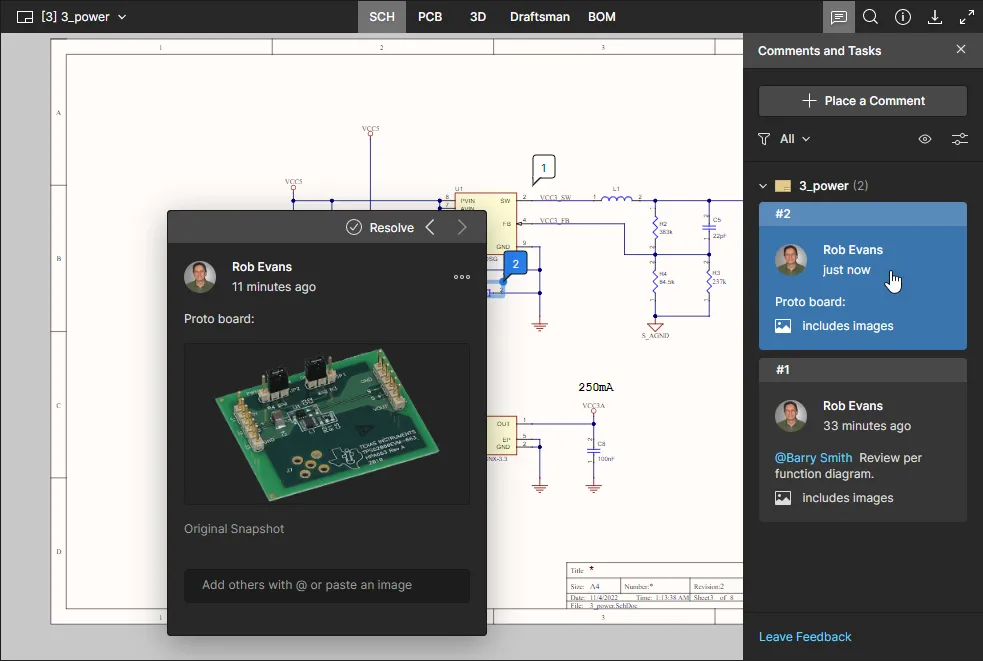Open the three-dot comment options menu
The height and width of the screenshot is (661, 983).
click(x=462, y=277)
